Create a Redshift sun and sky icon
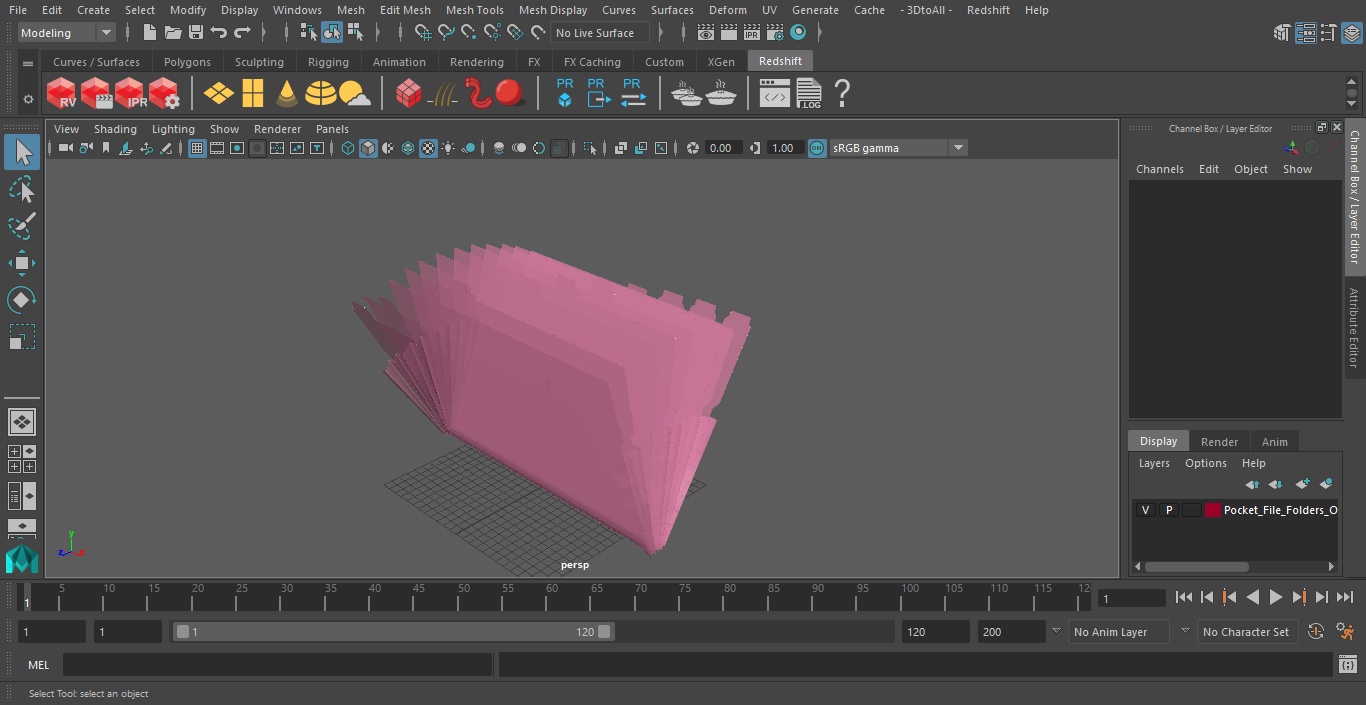1366x705 pixels. [x=355, y=94]
